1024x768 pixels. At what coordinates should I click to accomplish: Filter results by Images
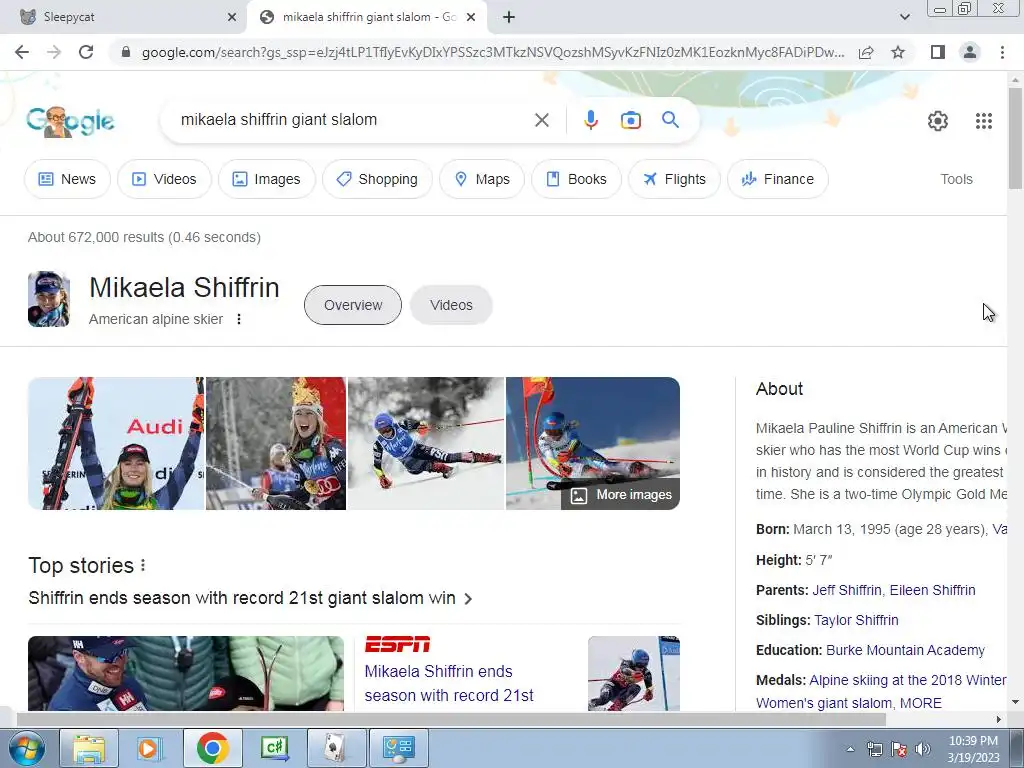pyautogui.click(x=266, y=179)
